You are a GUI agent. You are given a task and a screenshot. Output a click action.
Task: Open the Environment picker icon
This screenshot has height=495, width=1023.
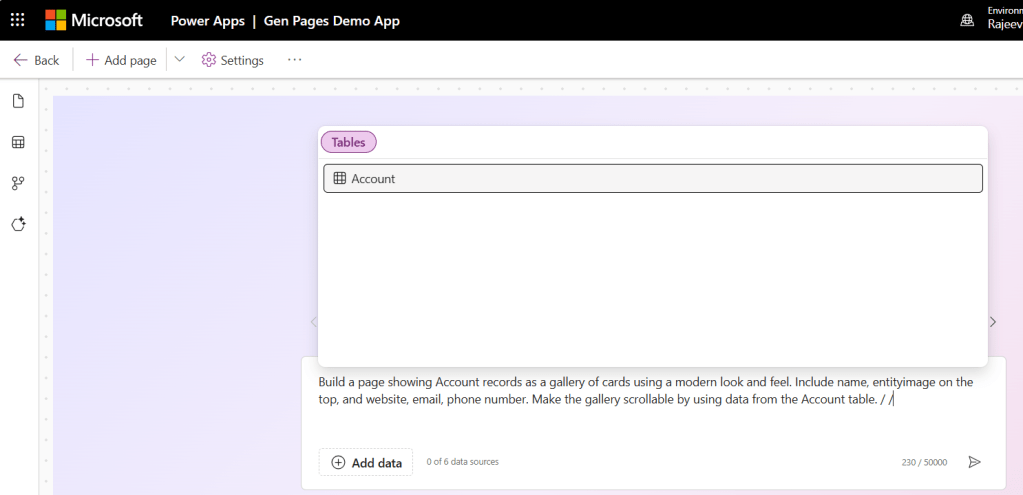(966, 20)
